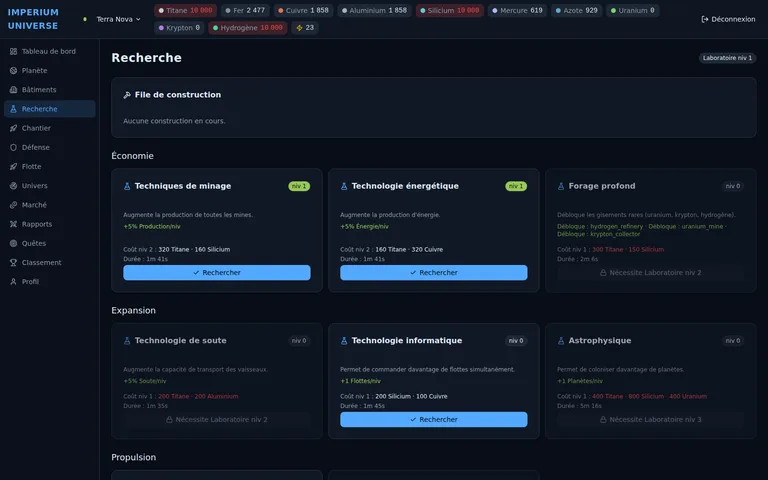Viewport: 768px width, 480px height.
Task: Click the niv 1 badge on Technologie énergétique
Action: (516, 186)
